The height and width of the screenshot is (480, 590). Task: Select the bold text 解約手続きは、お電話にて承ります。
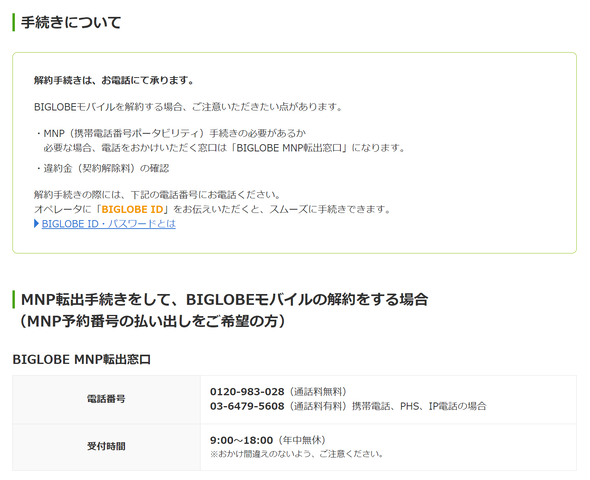point(114,80)
